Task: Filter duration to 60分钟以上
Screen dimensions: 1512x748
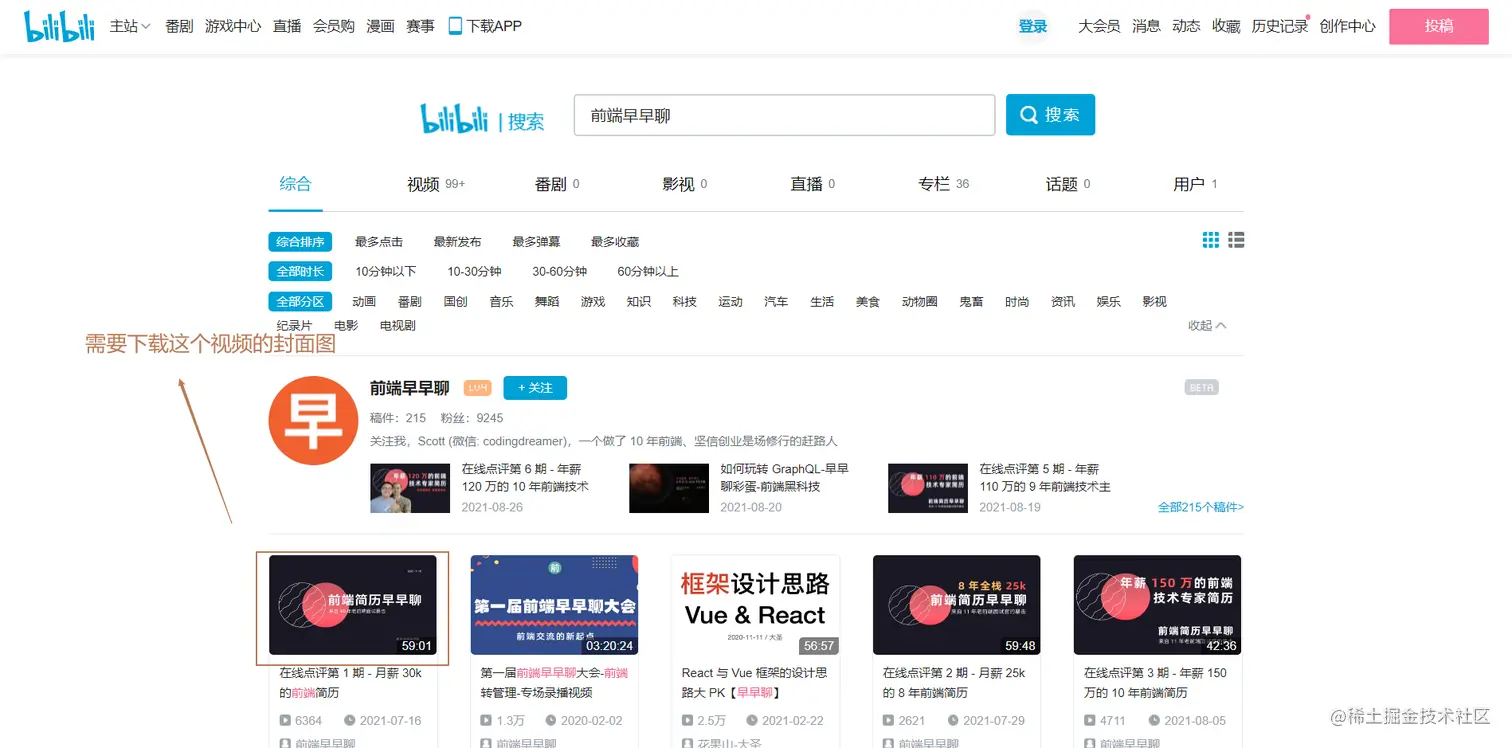Action: click(x=648, y=272)
